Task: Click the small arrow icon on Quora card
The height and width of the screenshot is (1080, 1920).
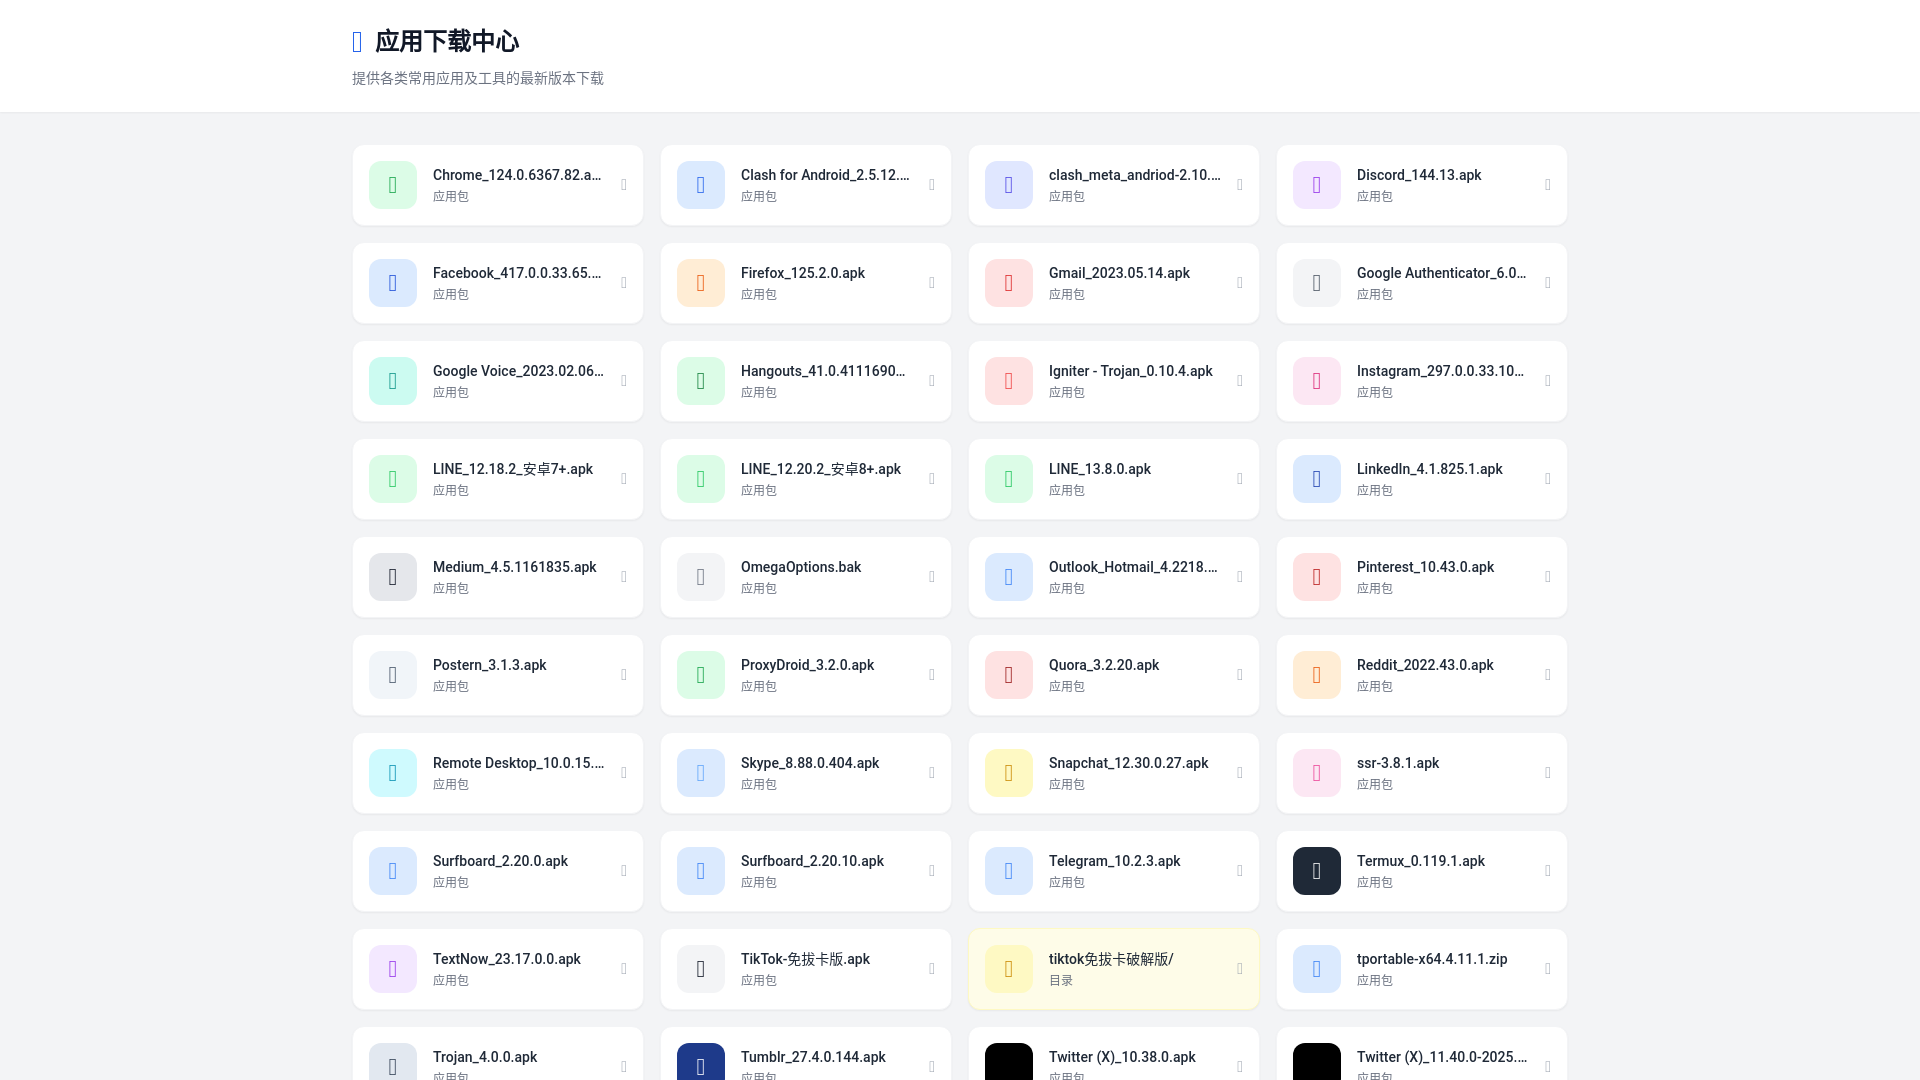Action: 1240,675
